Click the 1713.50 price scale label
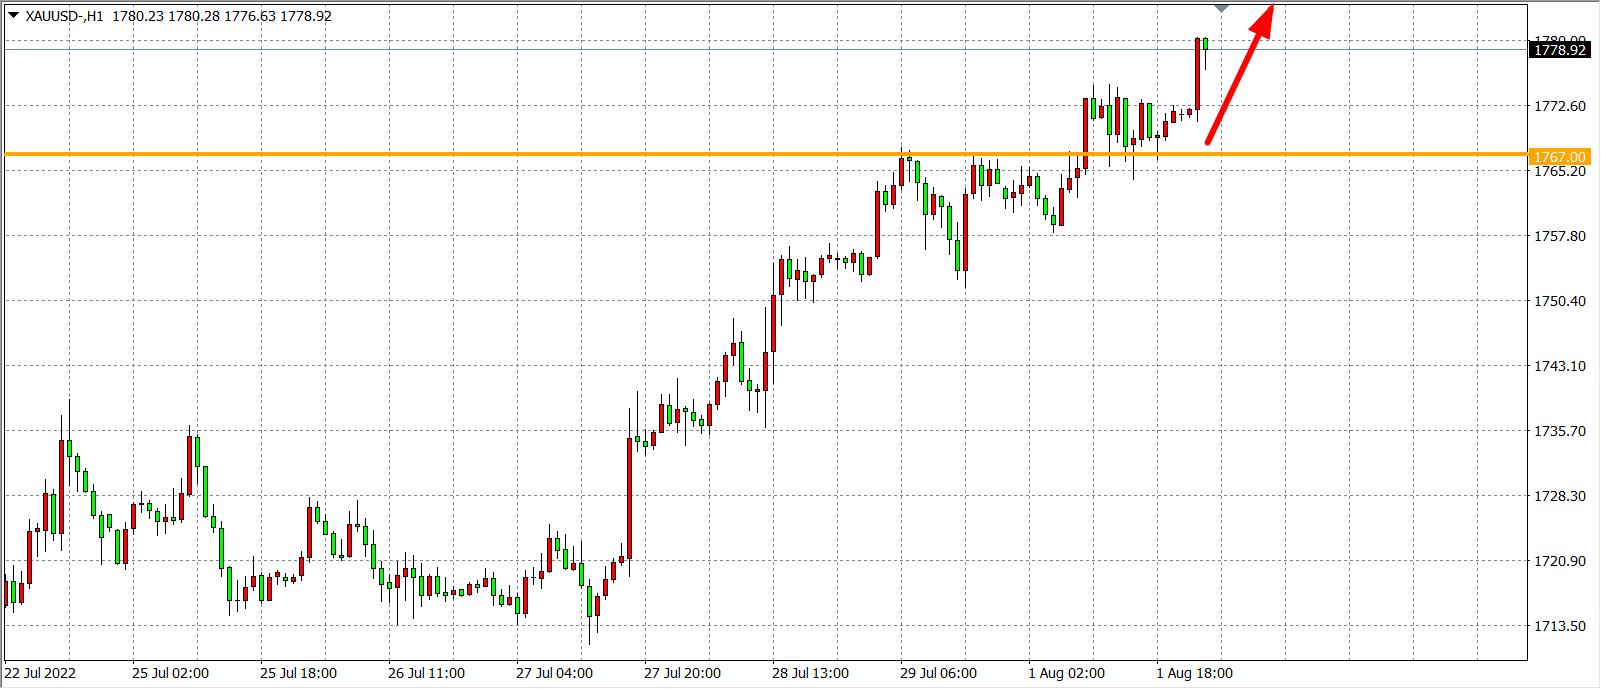The height and width of the screenshot is (689, 1601). pyautogui.click(x=1559, y=626)
